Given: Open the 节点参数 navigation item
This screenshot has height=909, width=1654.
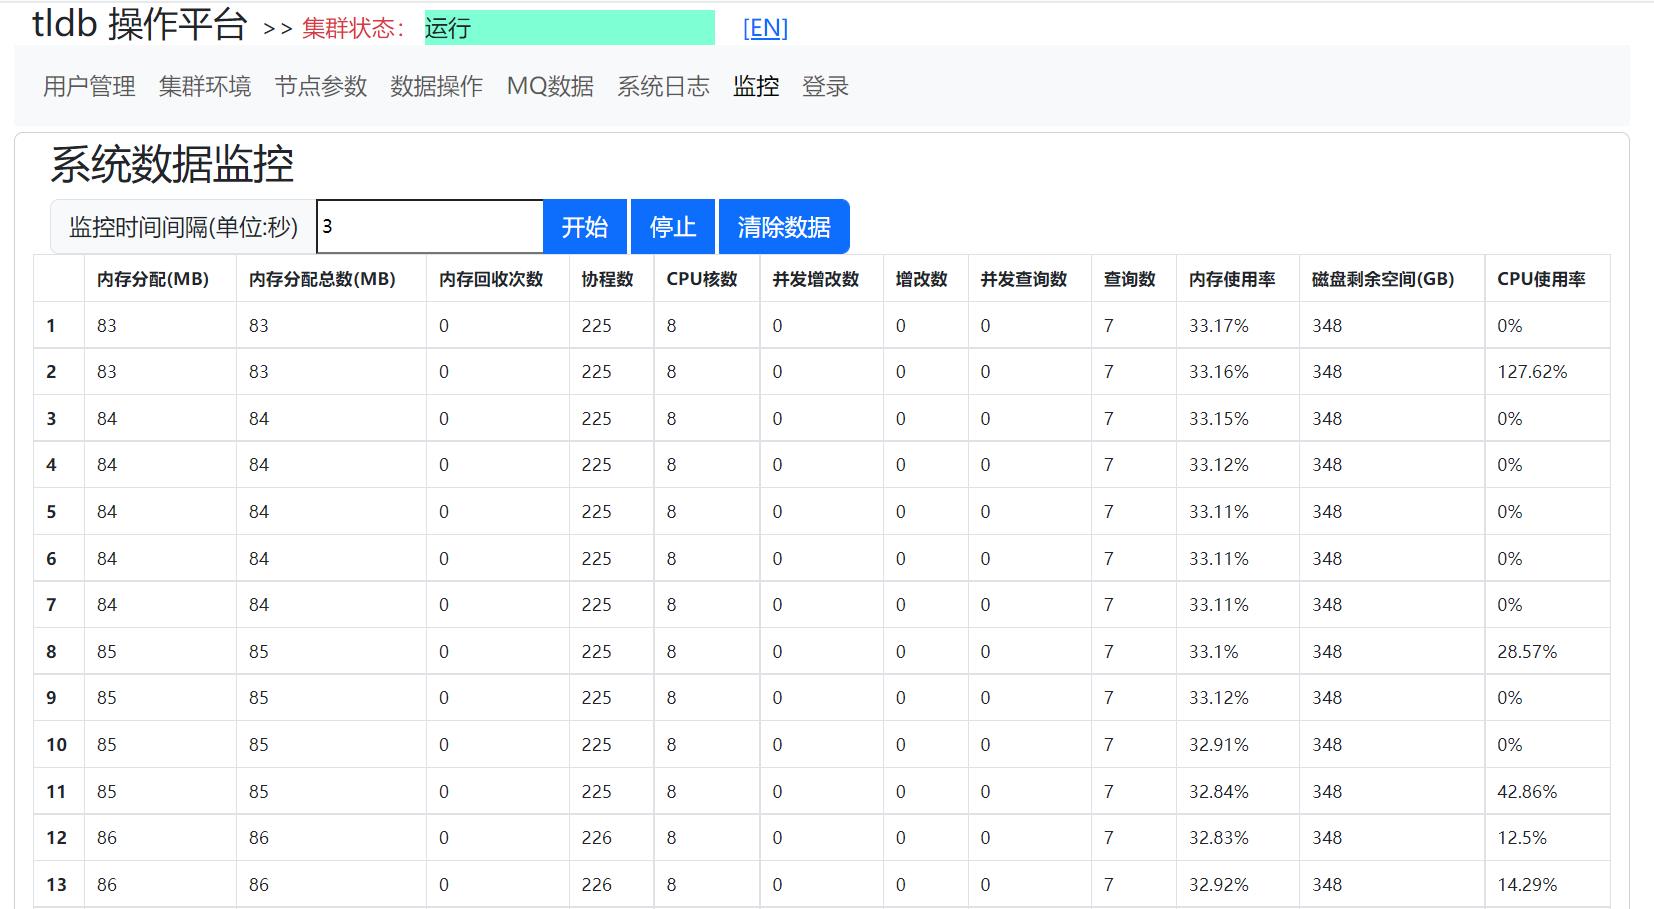Looking at the screenshot, I should (x=321, y=87).
